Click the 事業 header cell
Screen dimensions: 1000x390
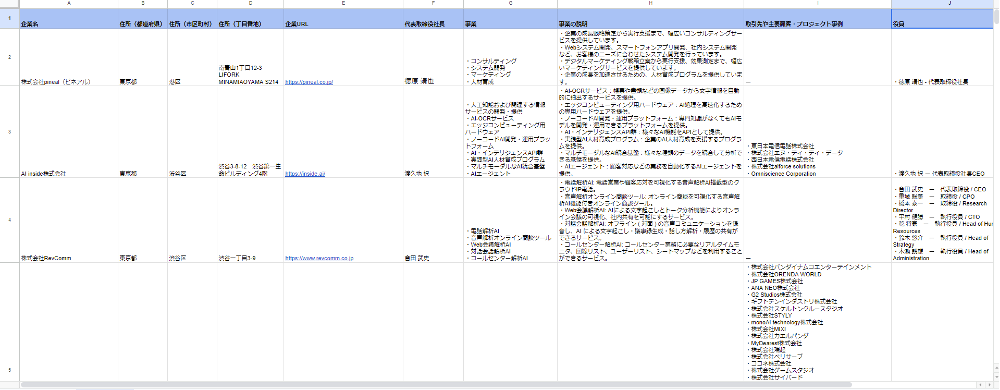tap(510, 18)
